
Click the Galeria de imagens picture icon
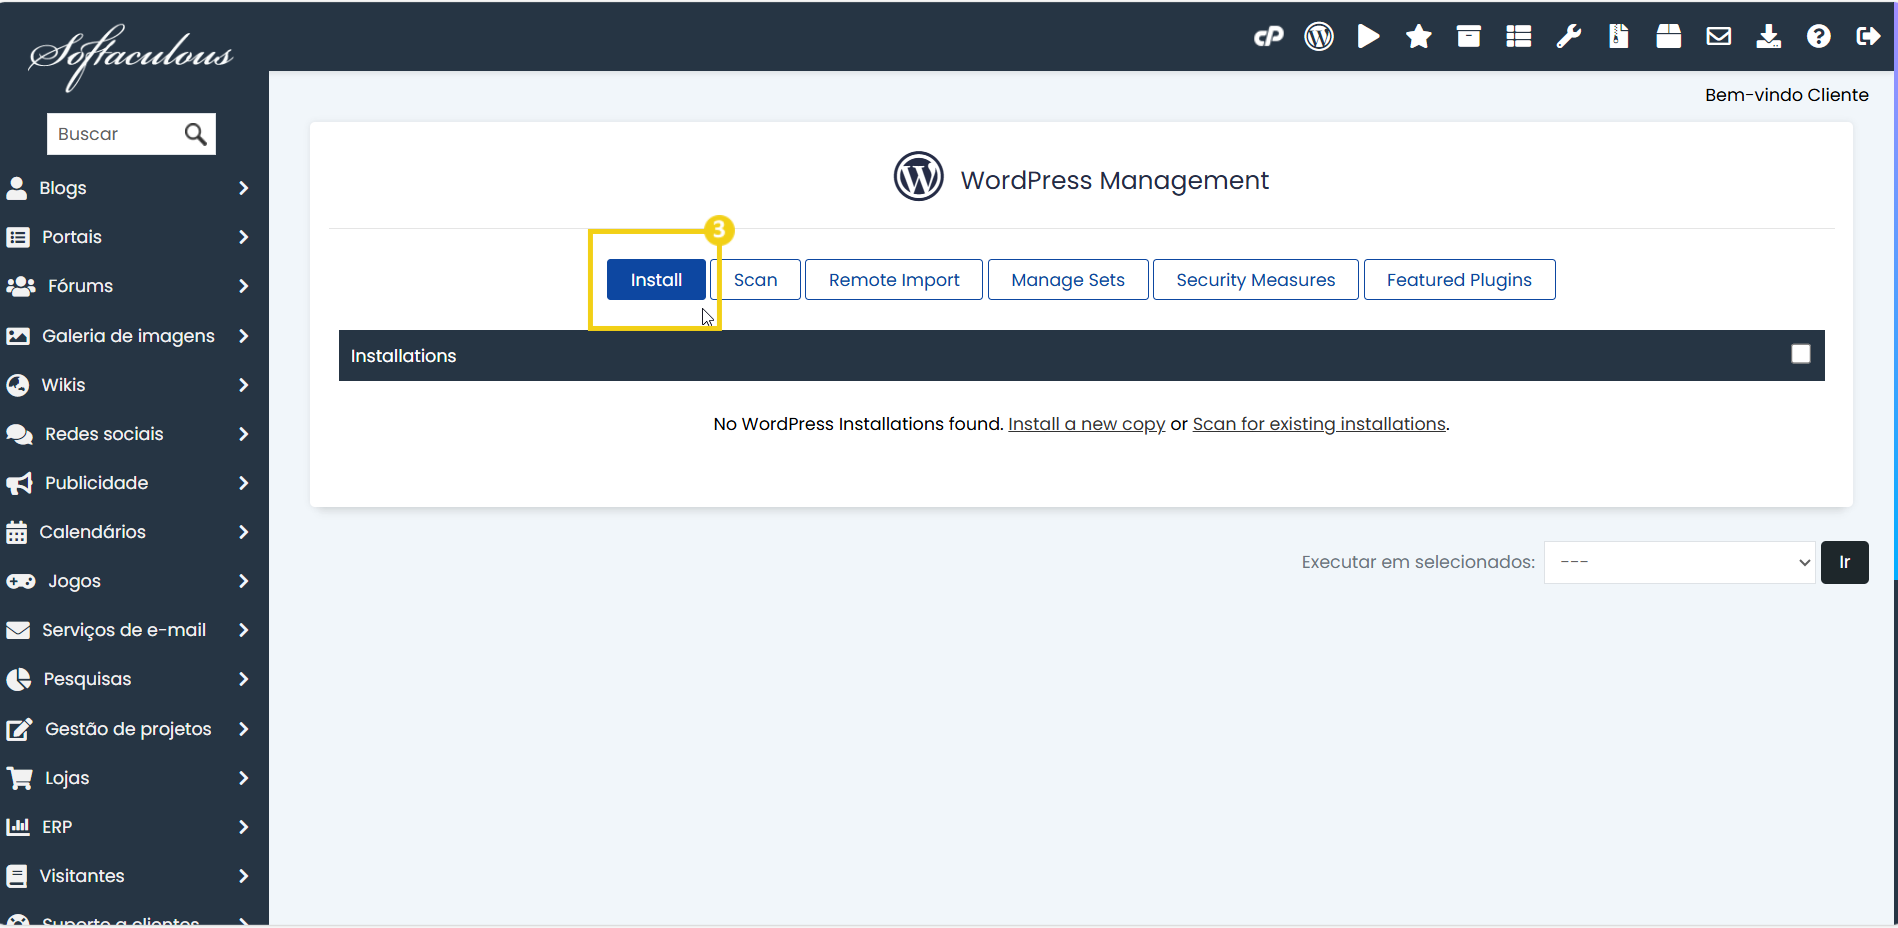18,336
